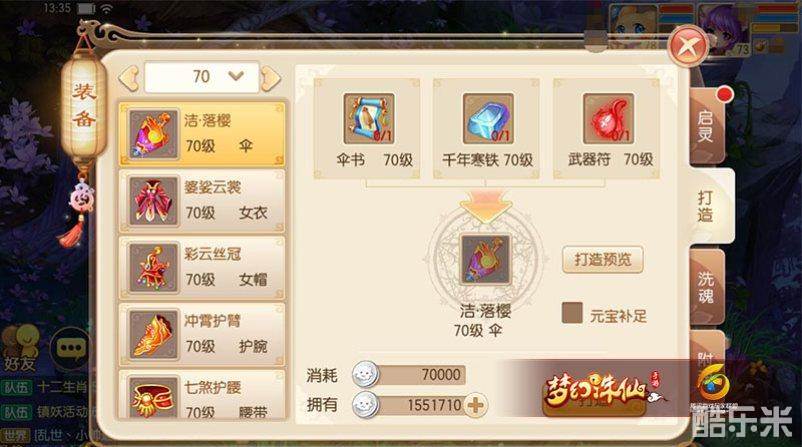This screenshot has height=447, width=802.
Task: Select 冲霄护臂 wrist guard item
Action: click(202, 334)
